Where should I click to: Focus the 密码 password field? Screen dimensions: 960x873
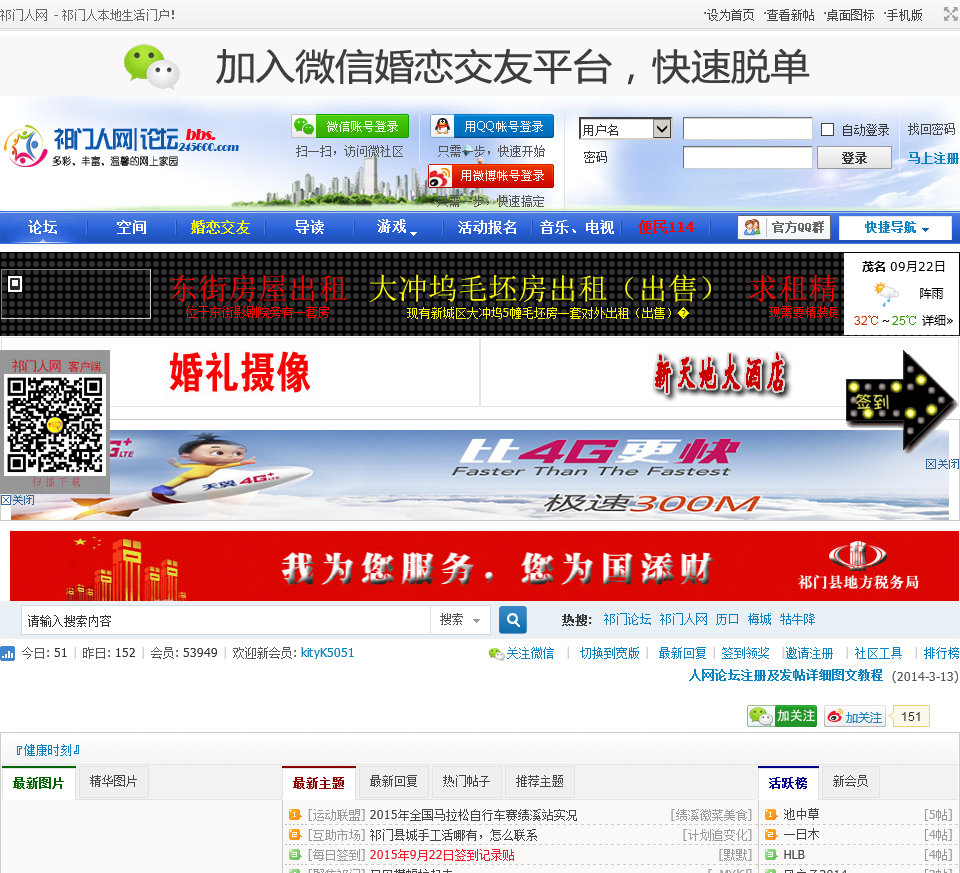pos(747,157)
